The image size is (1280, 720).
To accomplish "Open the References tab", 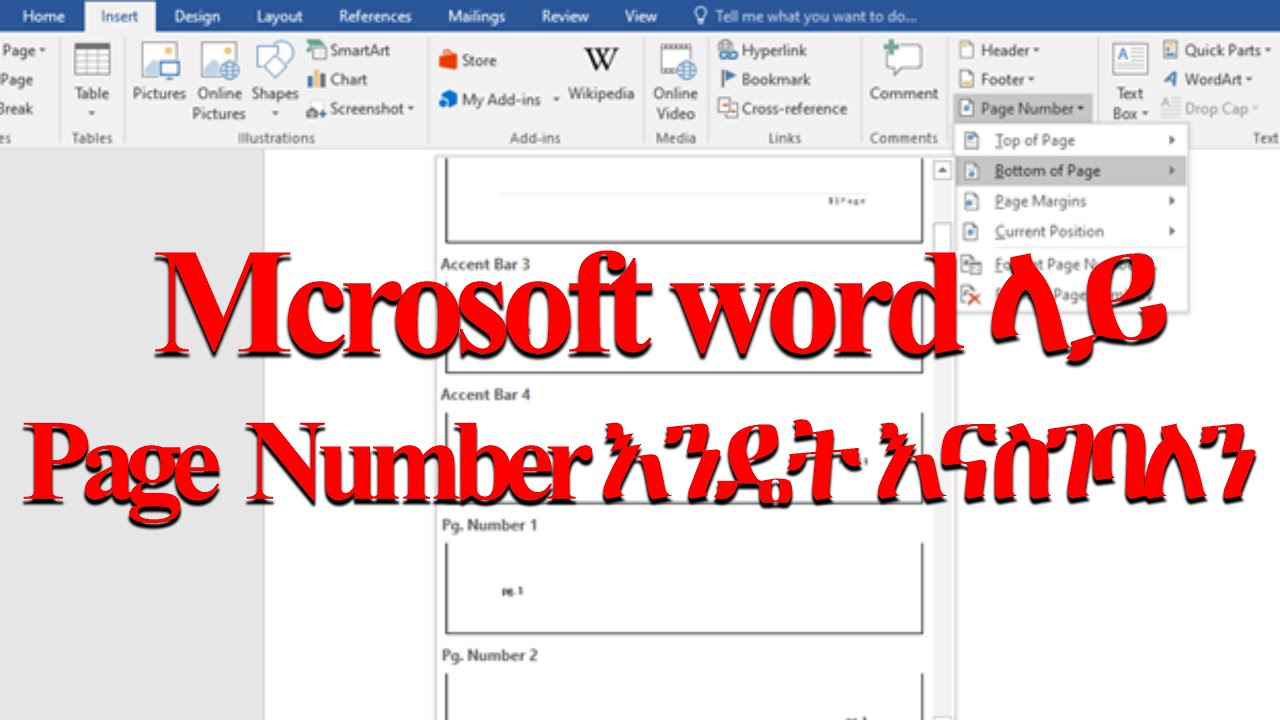I will pos(375,16).
